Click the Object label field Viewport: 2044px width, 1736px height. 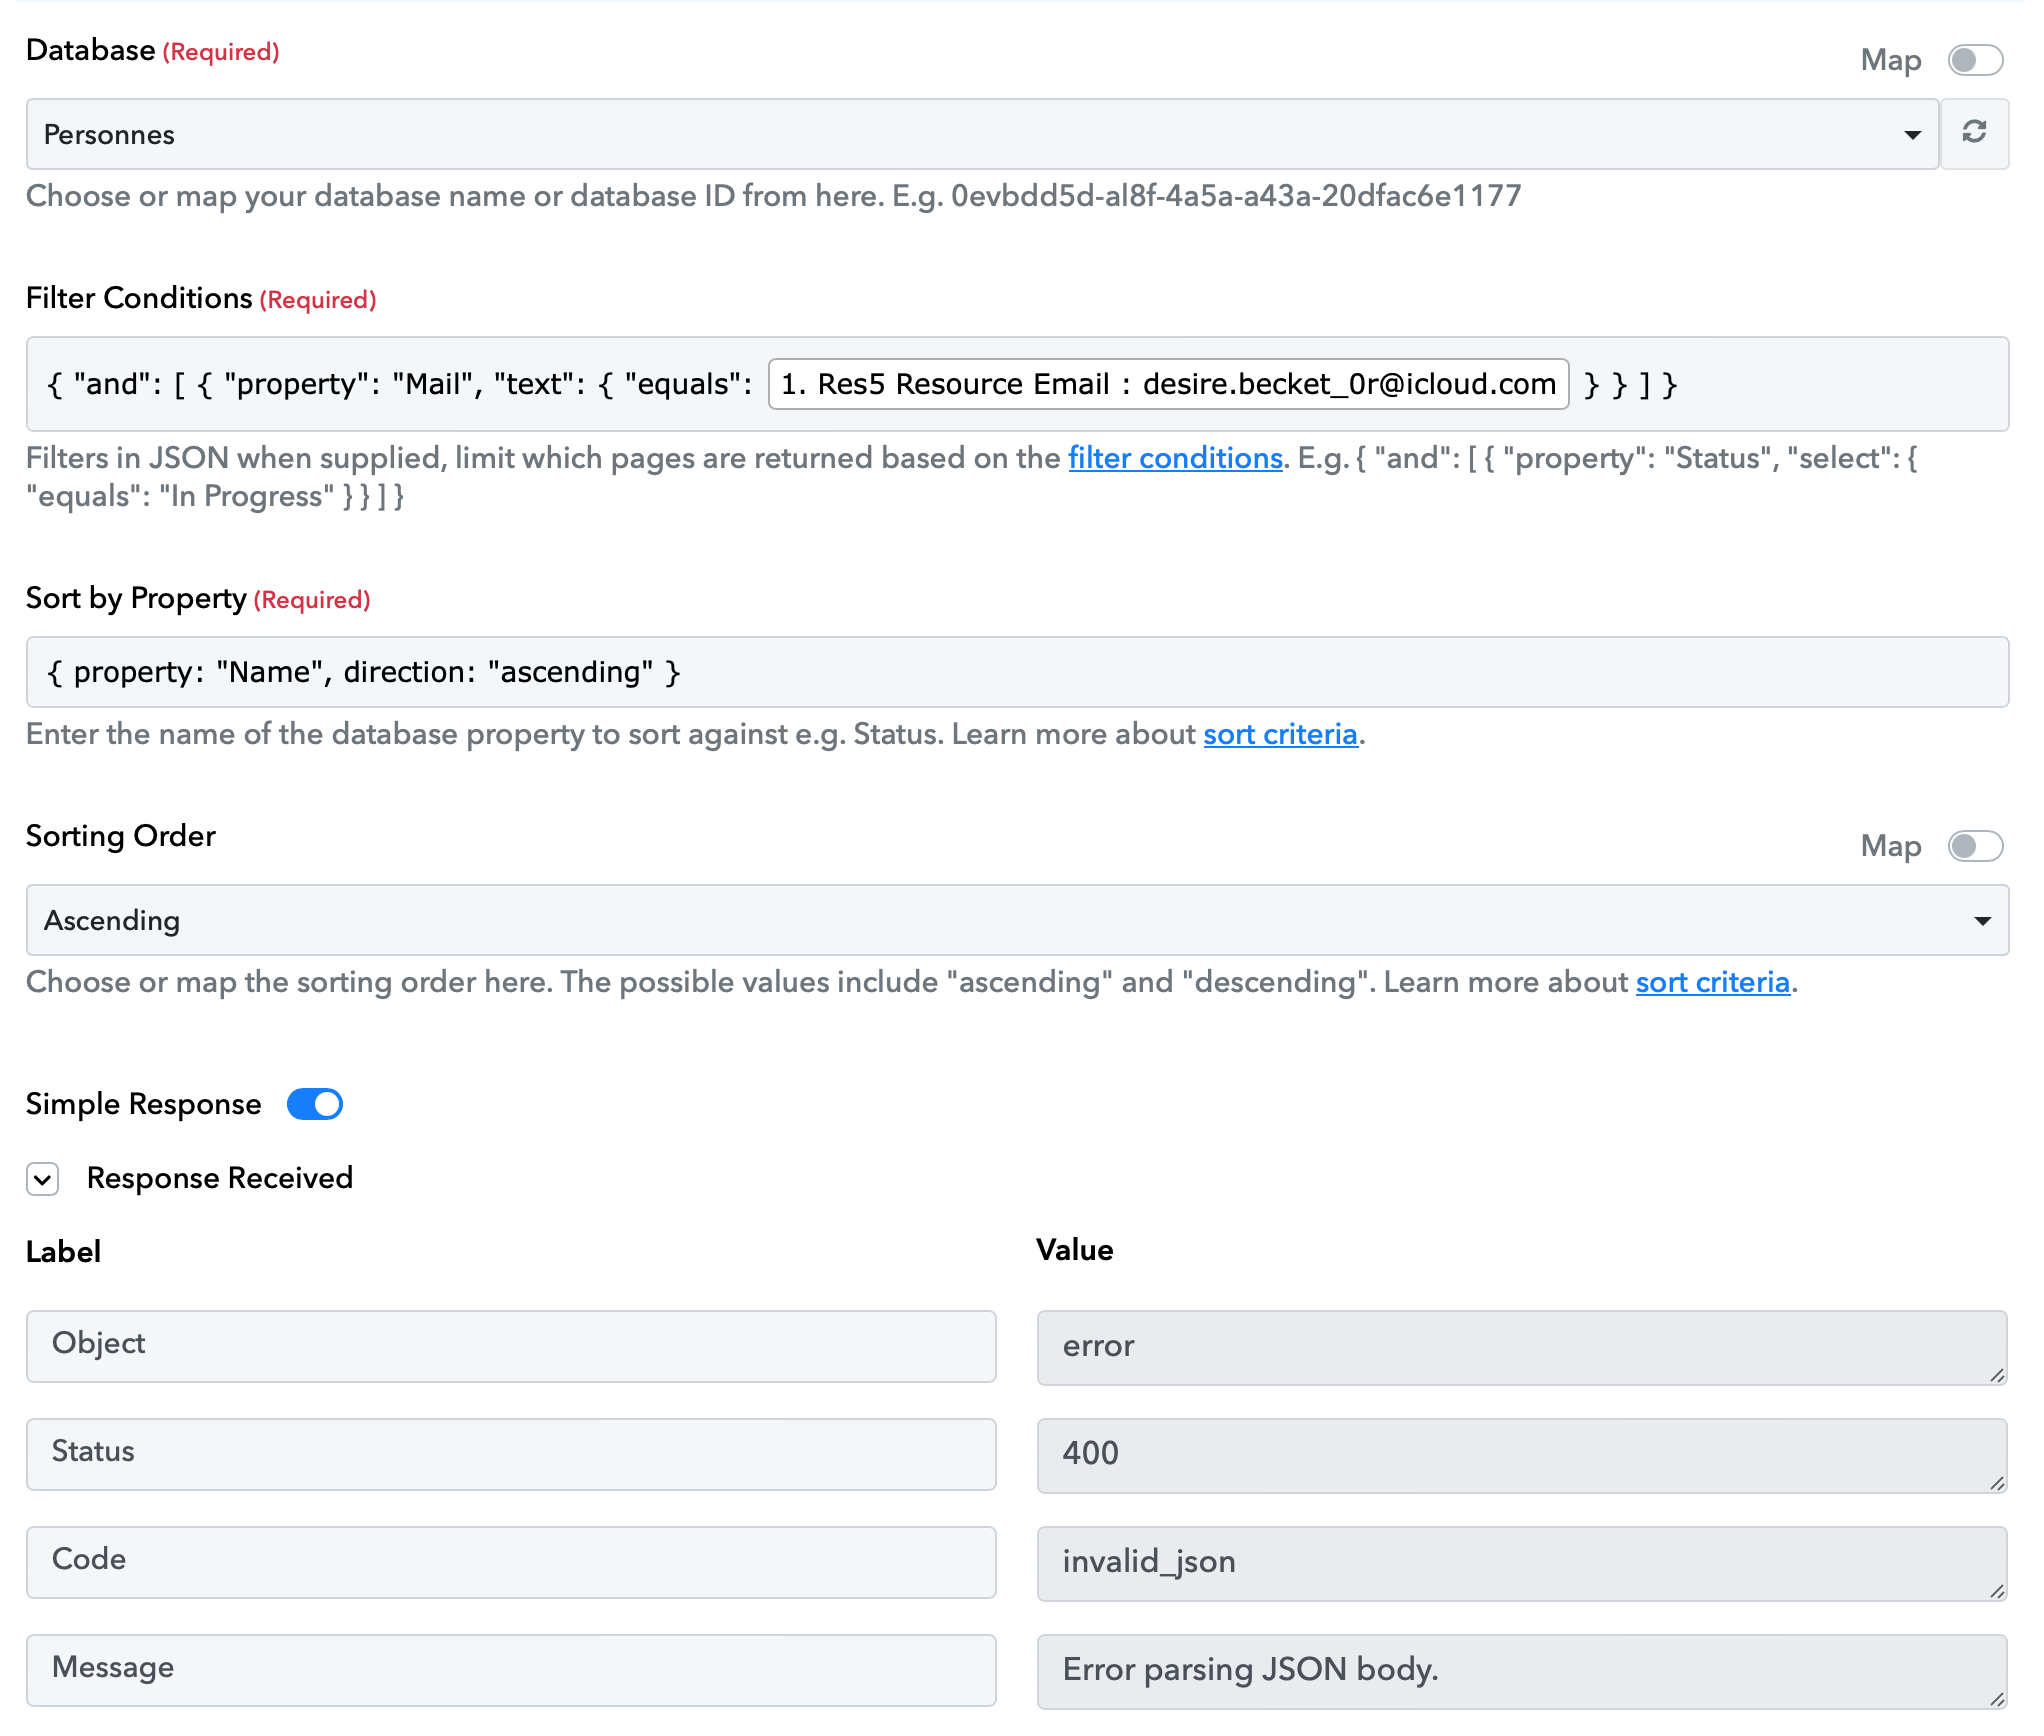pyautogui.click(x=511, y=1346)
